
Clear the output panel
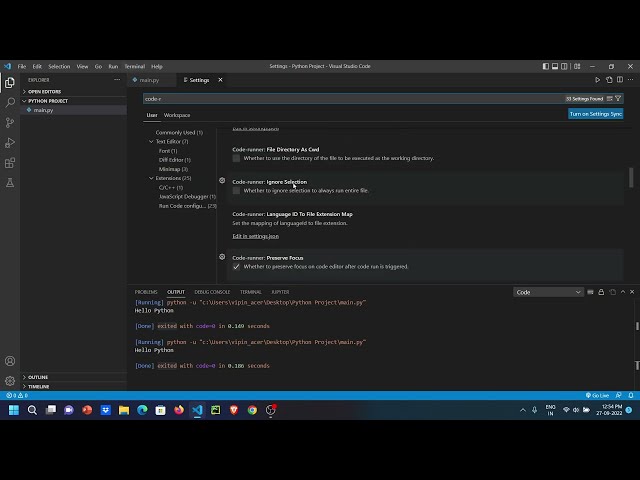[590, 292]
